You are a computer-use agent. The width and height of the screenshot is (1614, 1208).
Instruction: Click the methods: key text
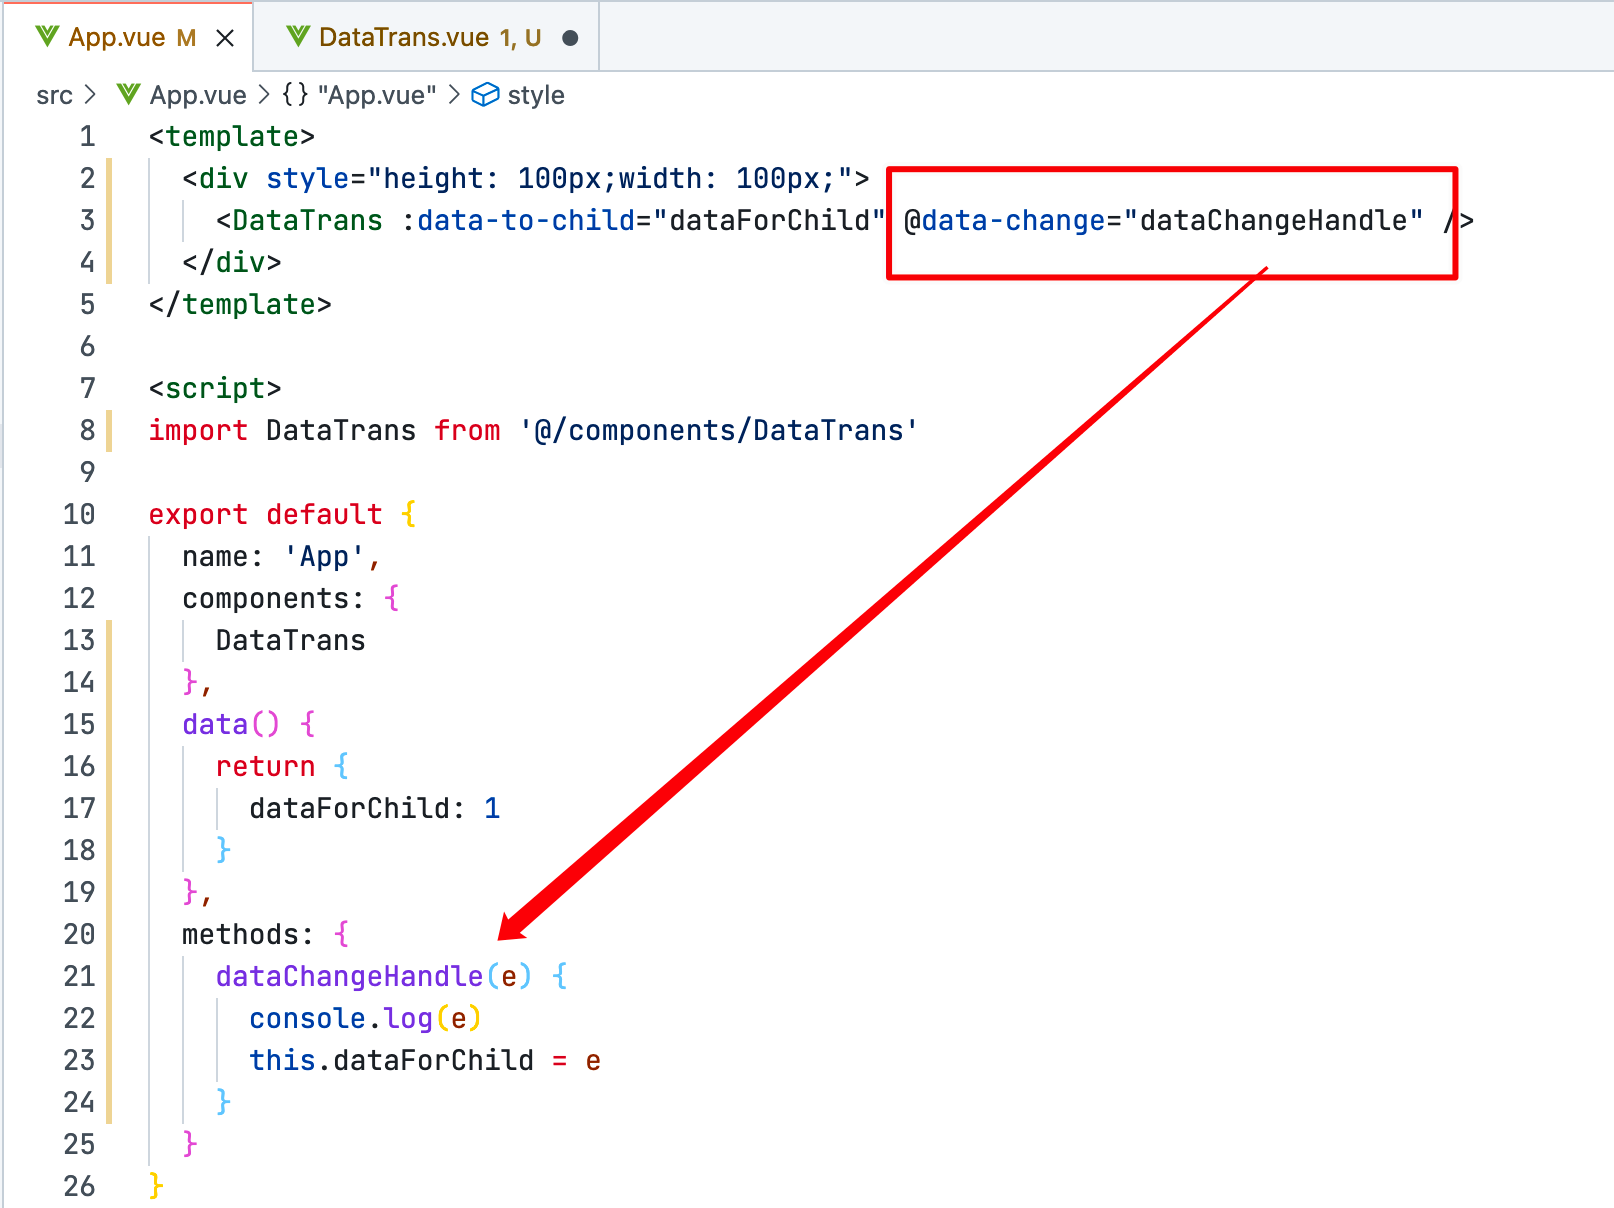[x=248, y=934]
